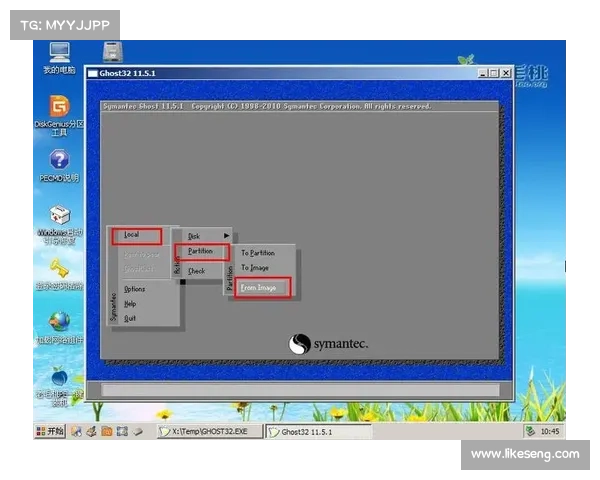600x480 pixels.
Task: Click the Symantec logo in the Ghost window
Action: (328, 344)
